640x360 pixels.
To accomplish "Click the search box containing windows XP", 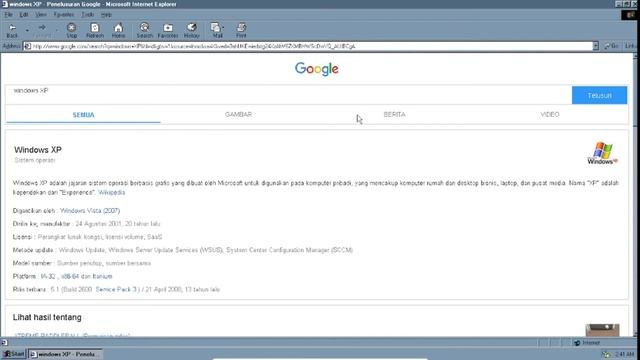I will coord(289,95).
